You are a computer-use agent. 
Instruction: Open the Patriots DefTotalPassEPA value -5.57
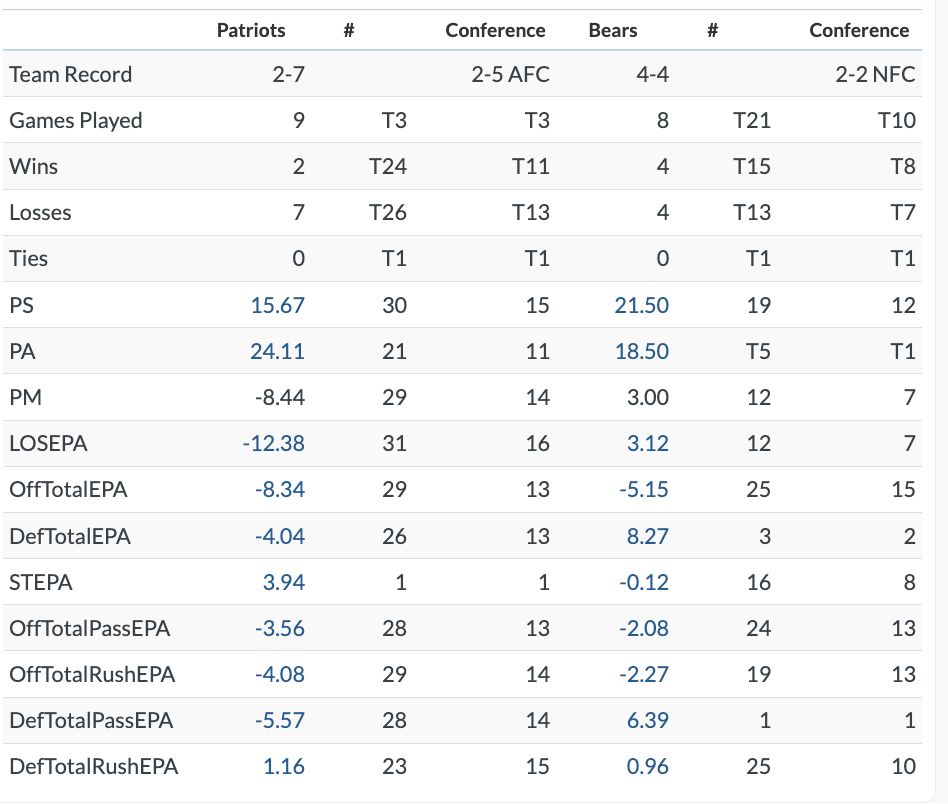point(279,720)
